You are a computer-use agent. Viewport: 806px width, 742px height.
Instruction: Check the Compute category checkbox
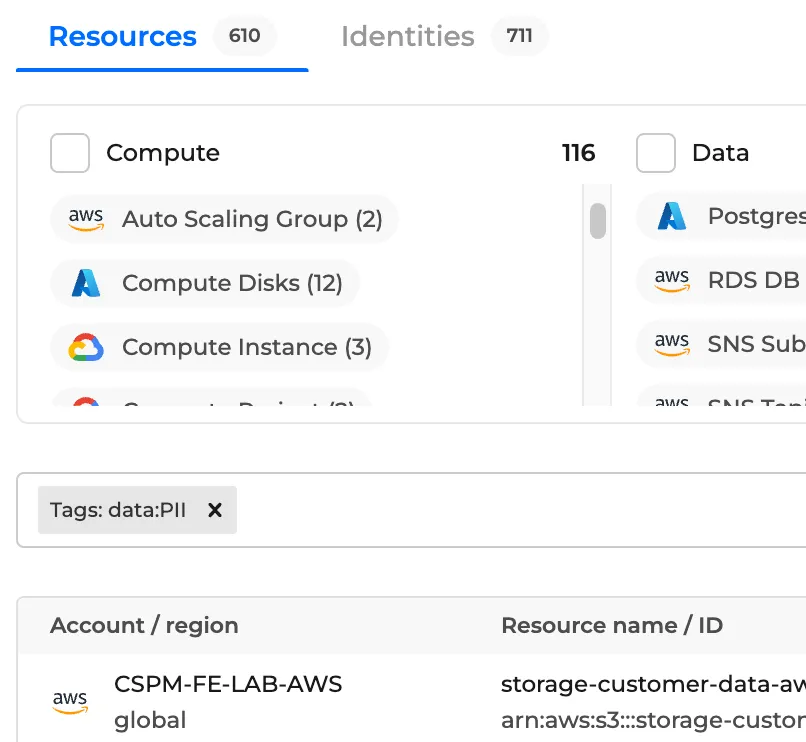(x=70, y=153)
